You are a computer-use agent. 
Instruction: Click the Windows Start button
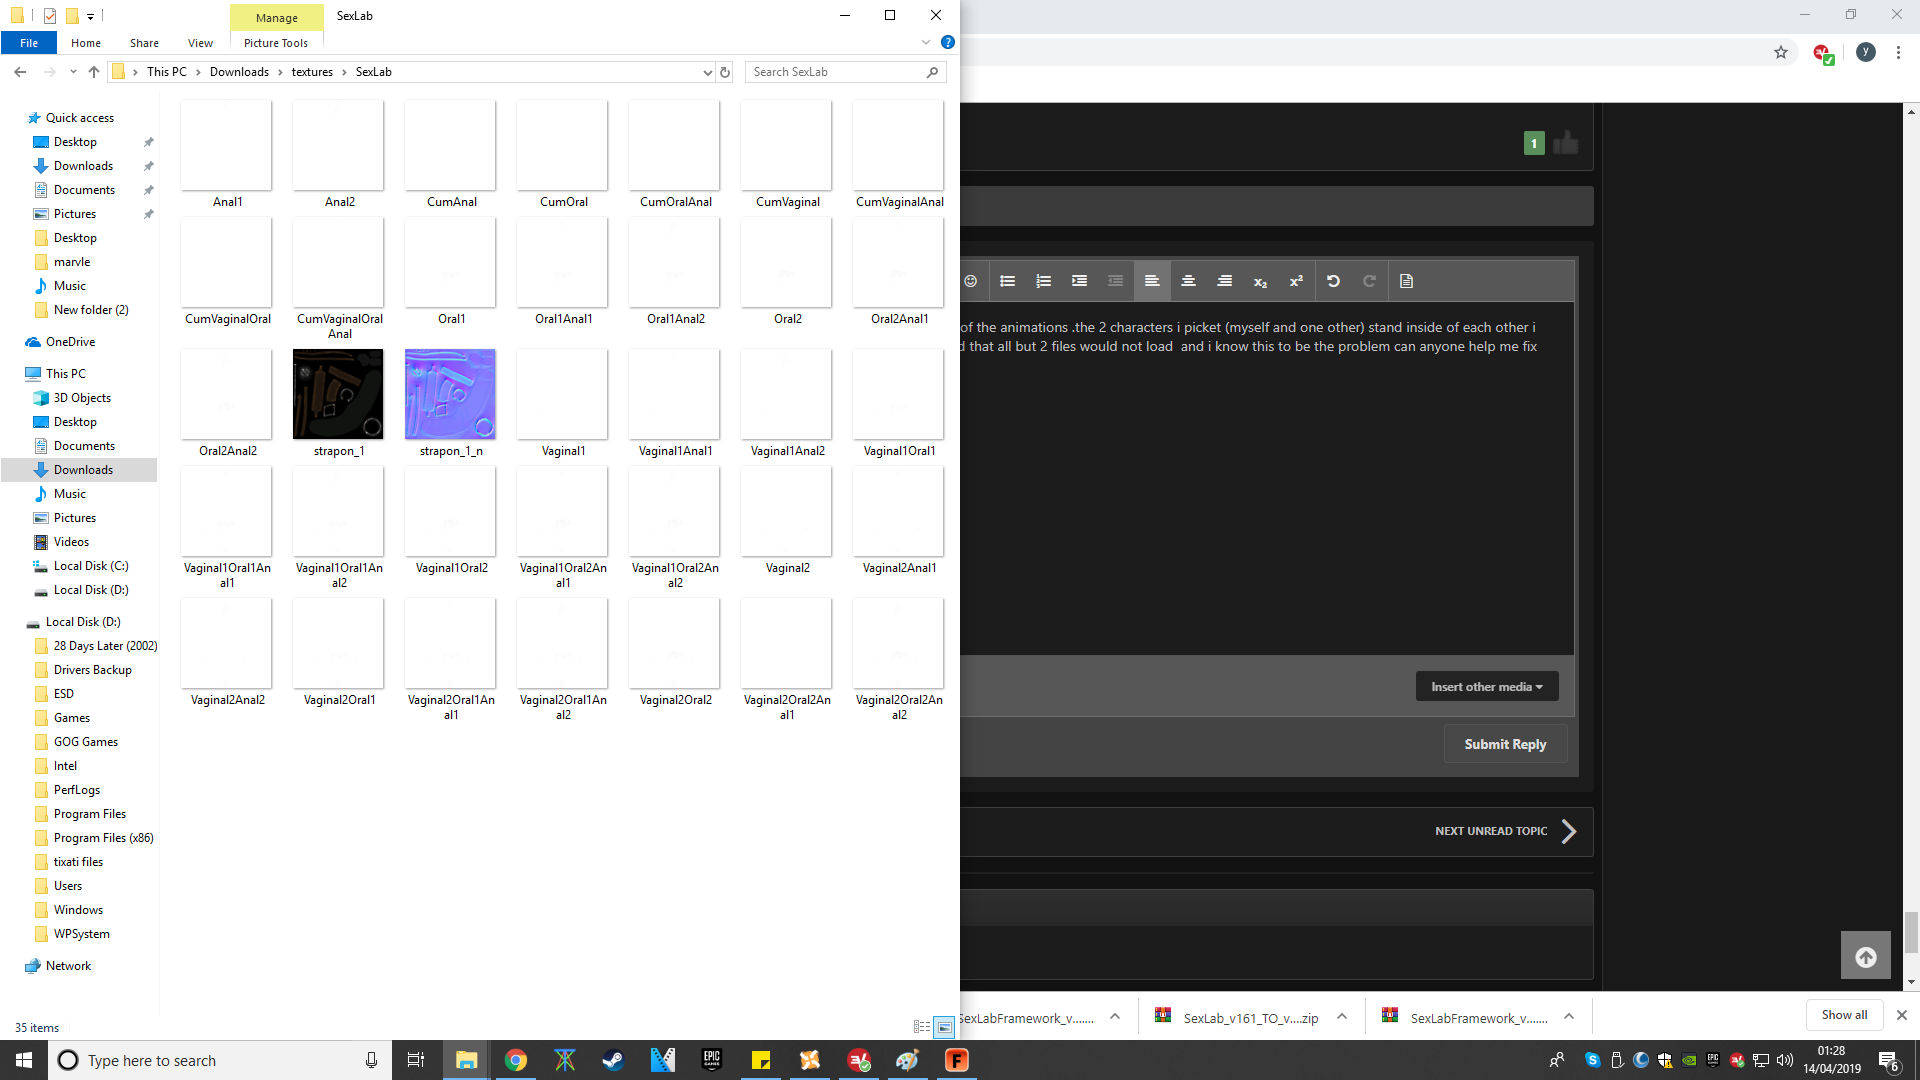[24, 1060]
